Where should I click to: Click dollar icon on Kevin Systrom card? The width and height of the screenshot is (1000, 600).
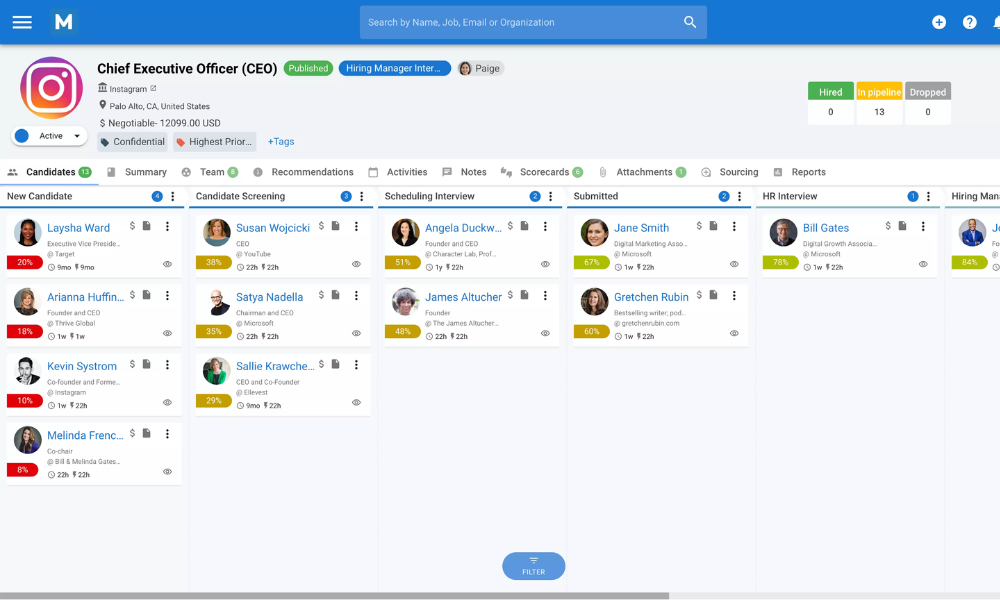pyautogui.click(x=132, y=364)
